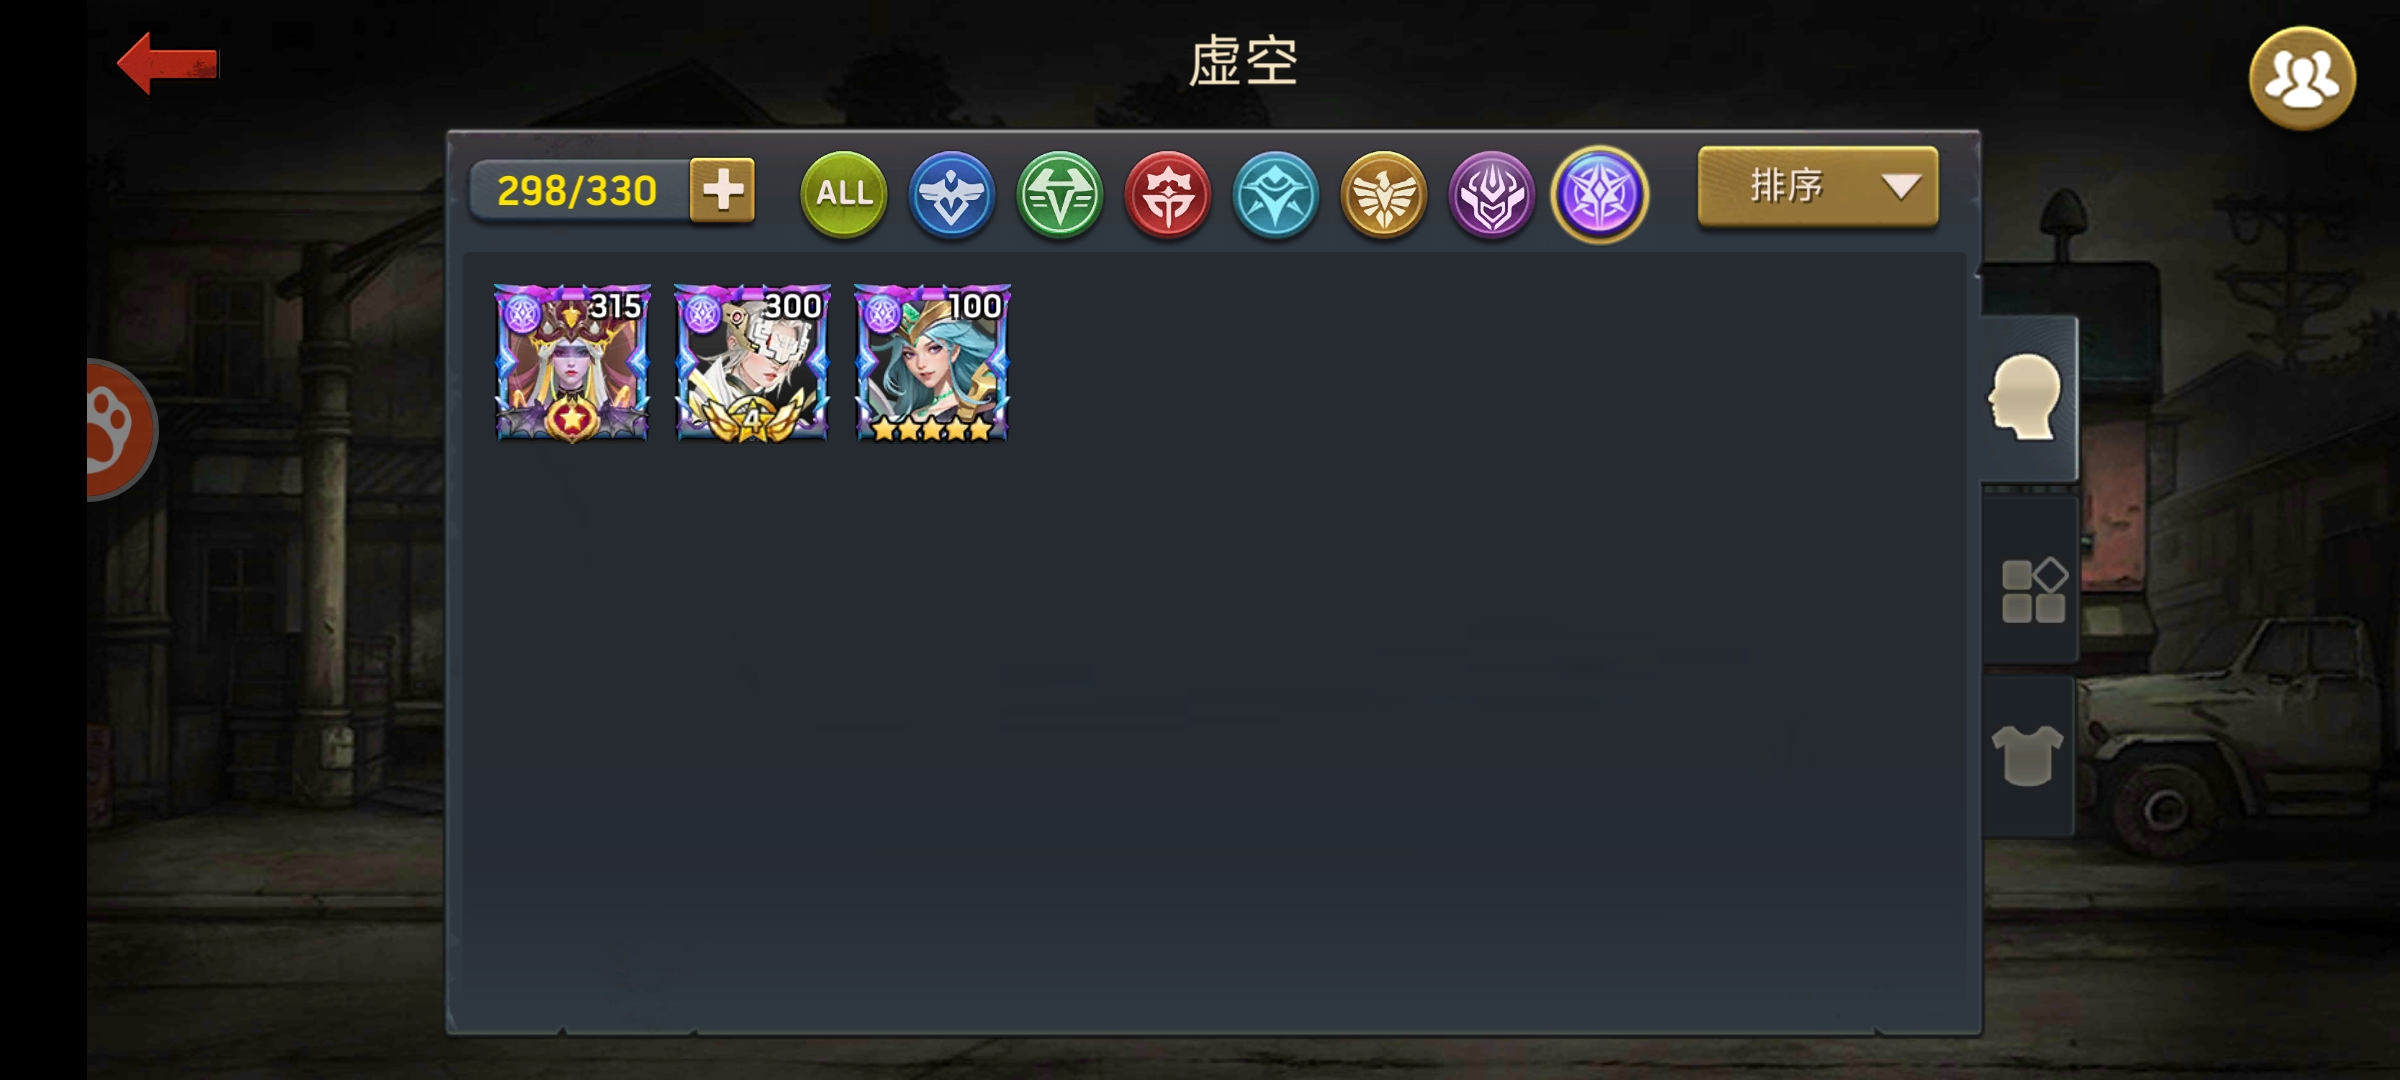
Task: Select the level 100 five-star hero
Action: tap(932, 362)
